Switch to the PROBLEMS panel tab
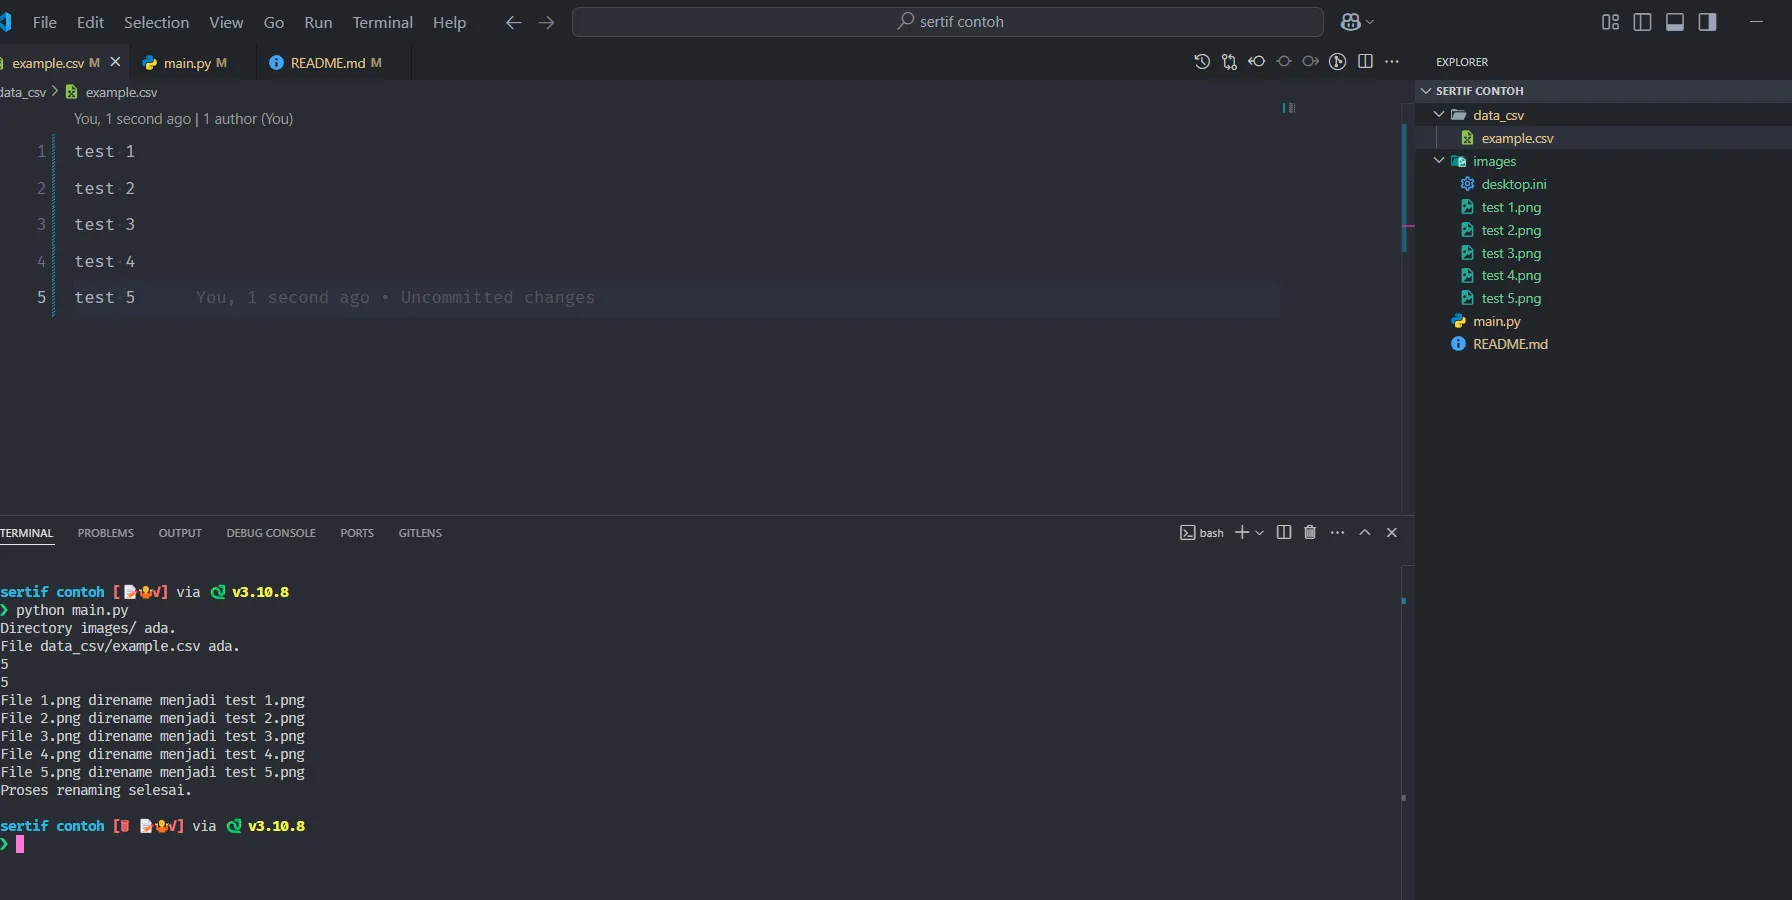1792x900 pixels. pyautogui.click(x=106, y=533)
